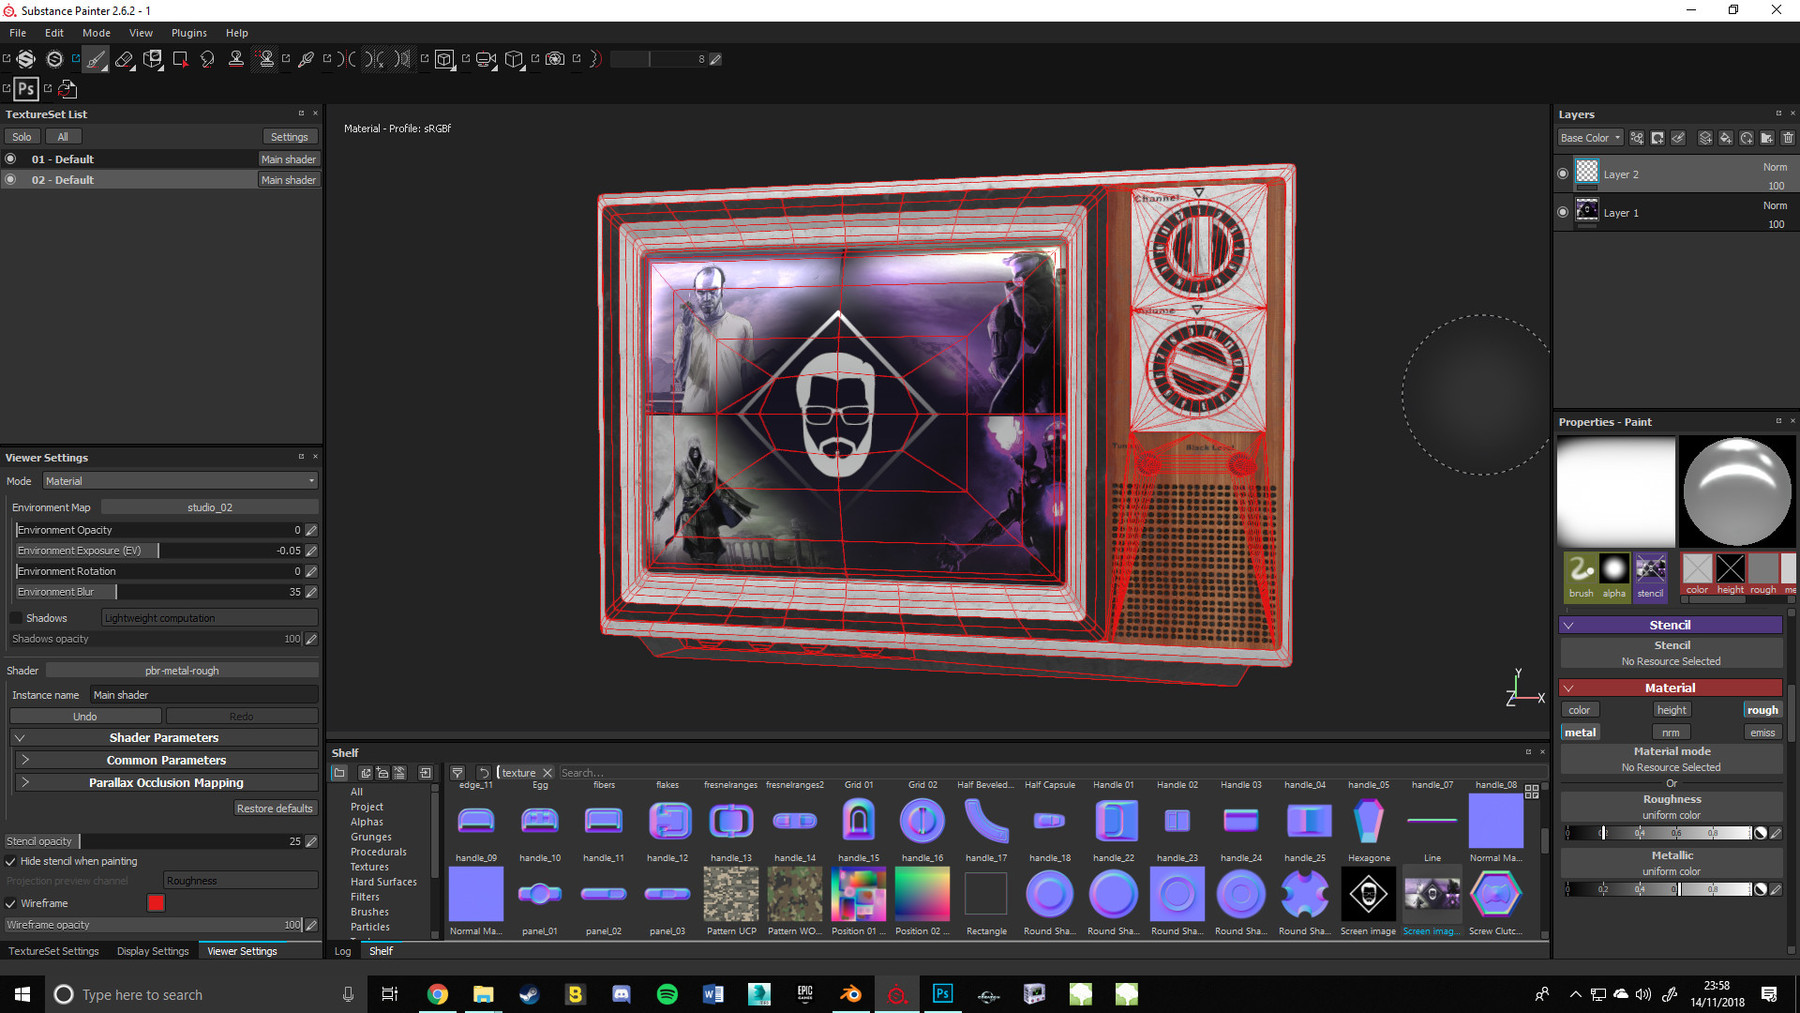
Task: Open the Mode dropdown showing Material
Action: (x=180, y=481)
